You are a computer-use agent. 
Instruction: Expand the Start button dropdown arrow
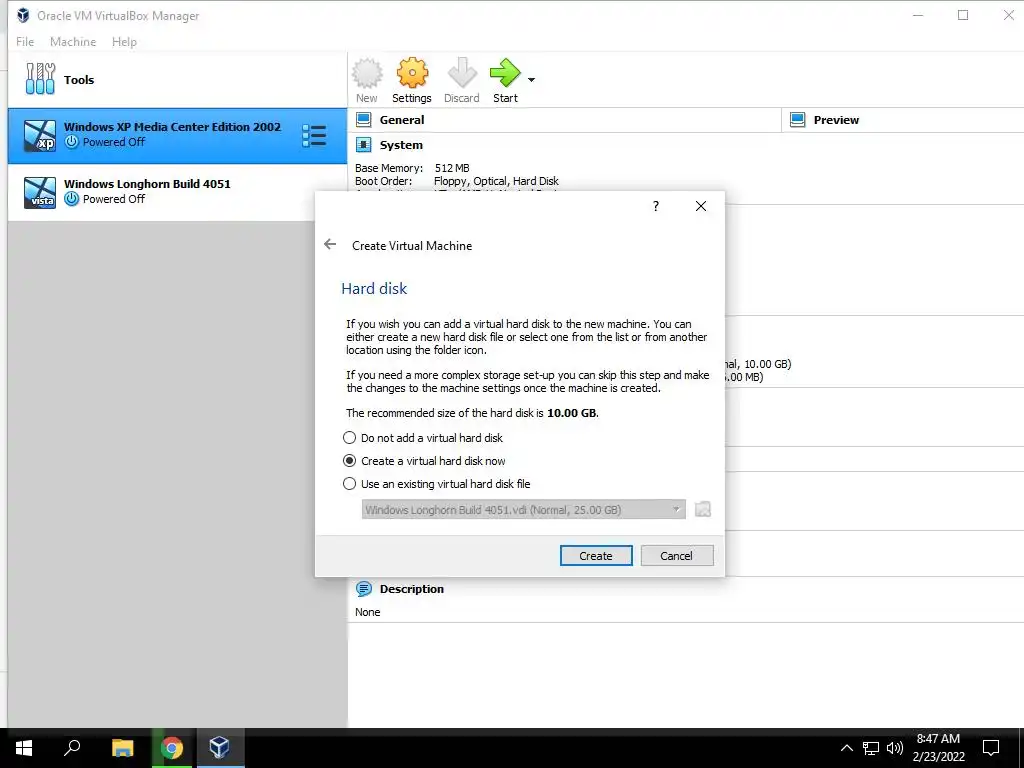(532, 80)
